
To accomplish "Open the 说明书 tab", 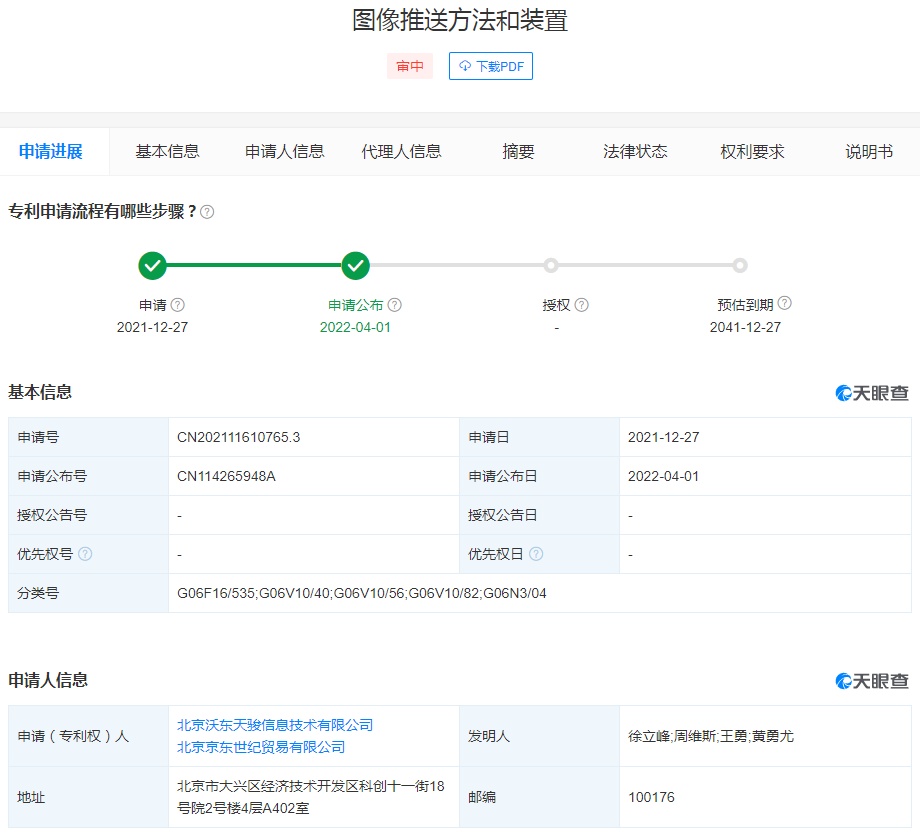I will click(869, 151).
